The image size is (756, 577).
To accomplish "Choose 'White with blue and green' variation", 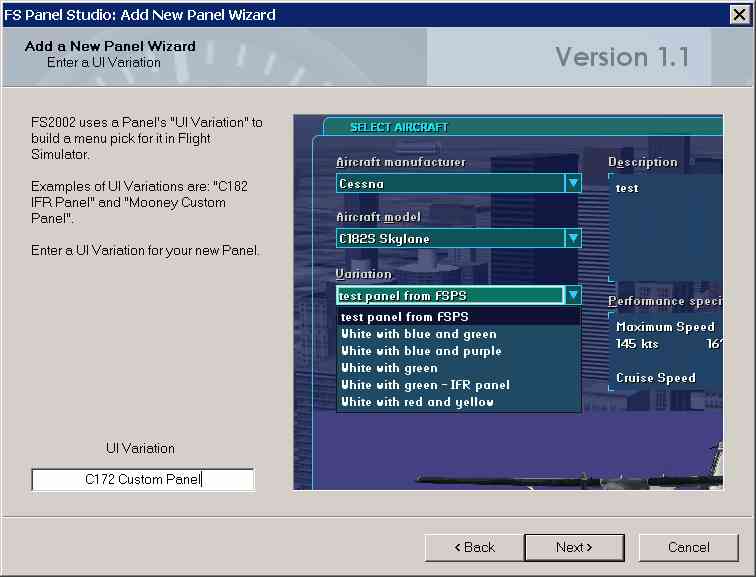I will pos(459,334).
